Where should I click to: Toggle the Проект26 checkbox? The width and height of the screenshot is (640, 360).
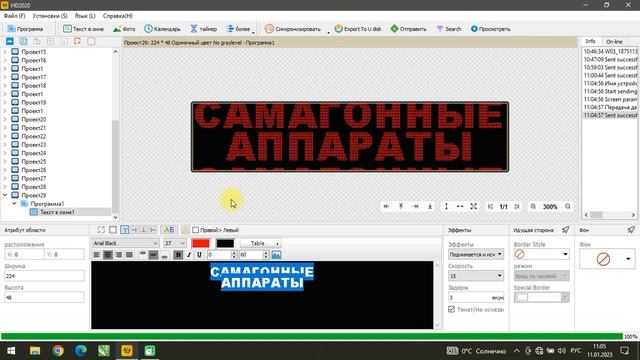[15, 170]
